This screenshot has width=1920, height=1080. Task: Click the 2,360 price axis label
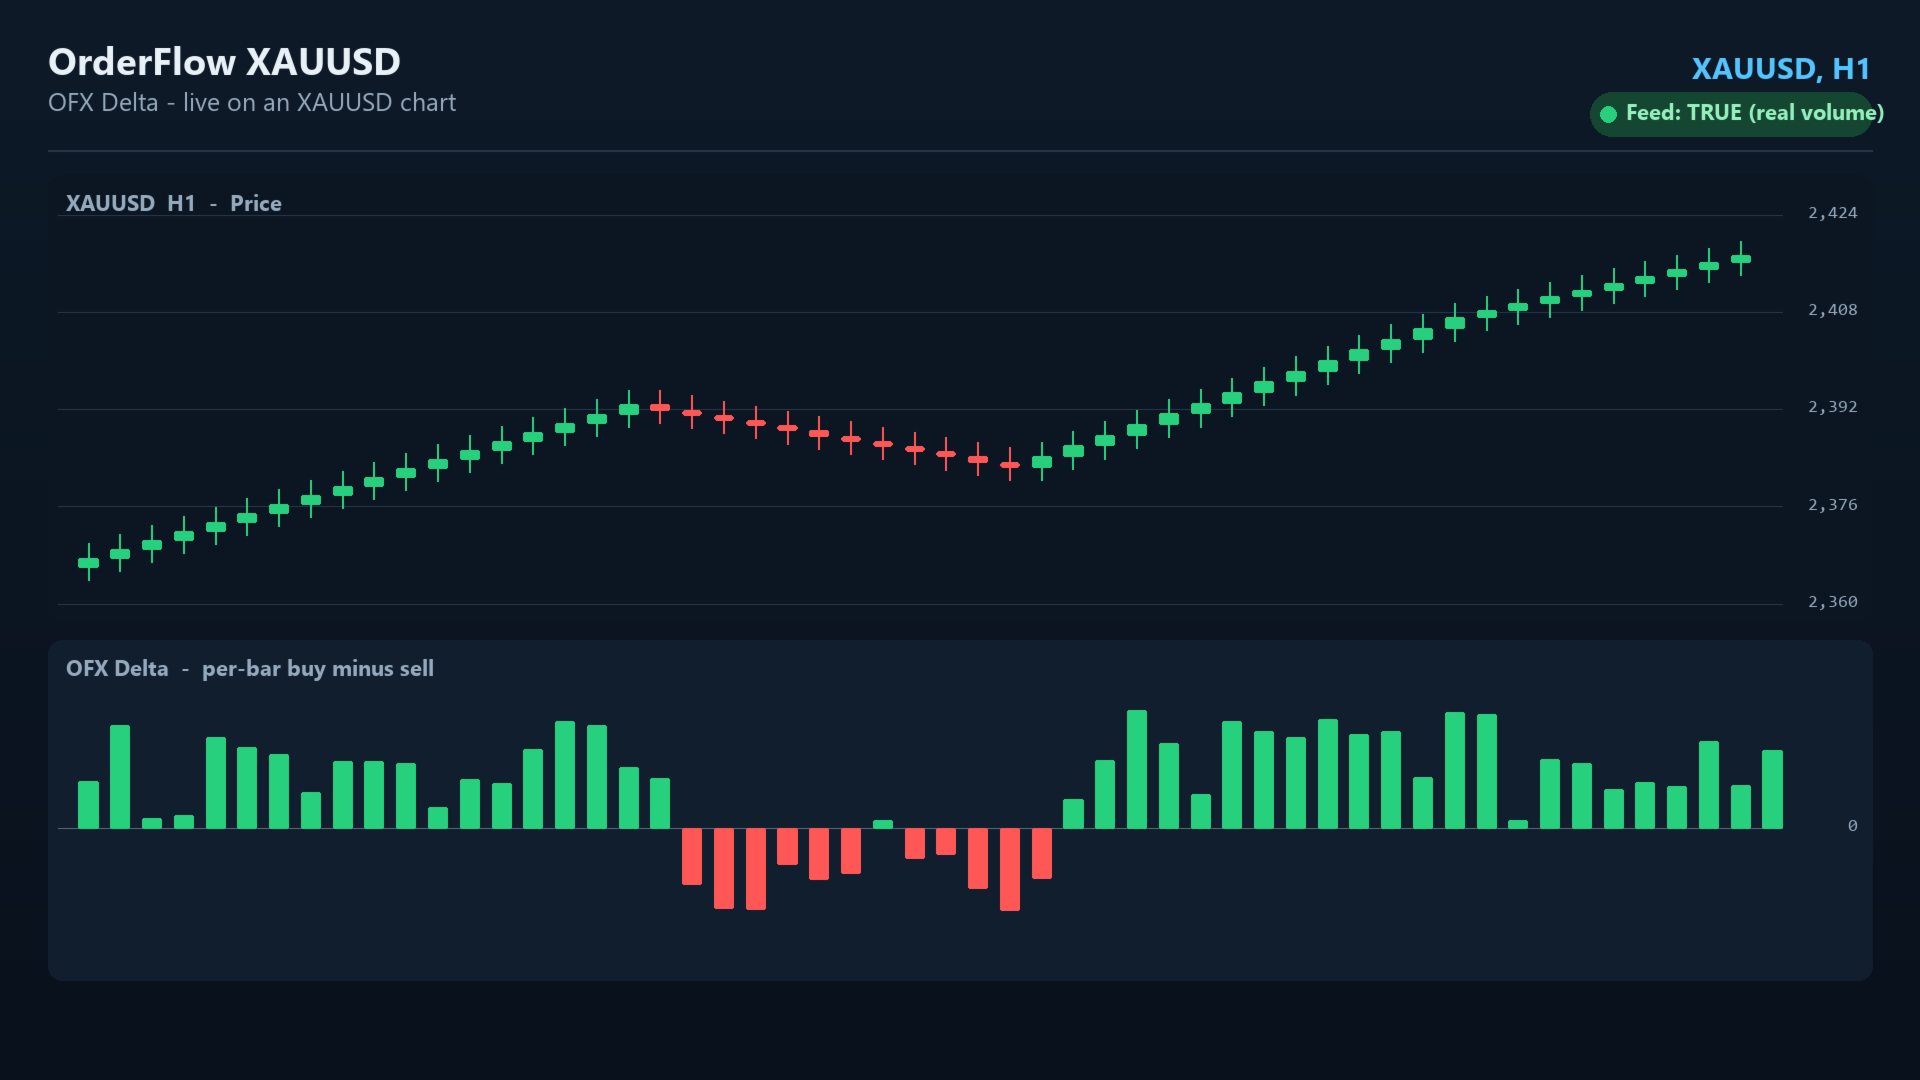1832,602
